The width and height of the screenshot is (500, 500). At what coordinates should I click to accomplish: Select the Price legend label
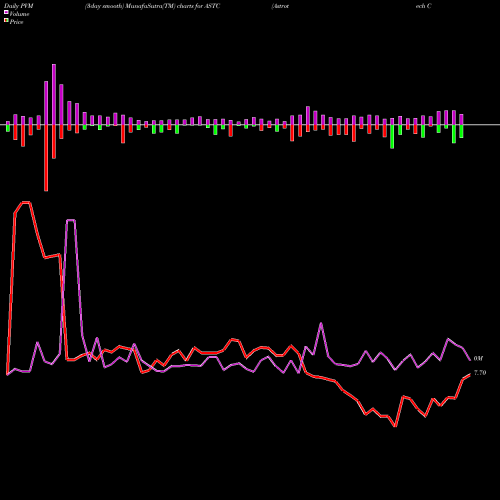tap(16, 22)
